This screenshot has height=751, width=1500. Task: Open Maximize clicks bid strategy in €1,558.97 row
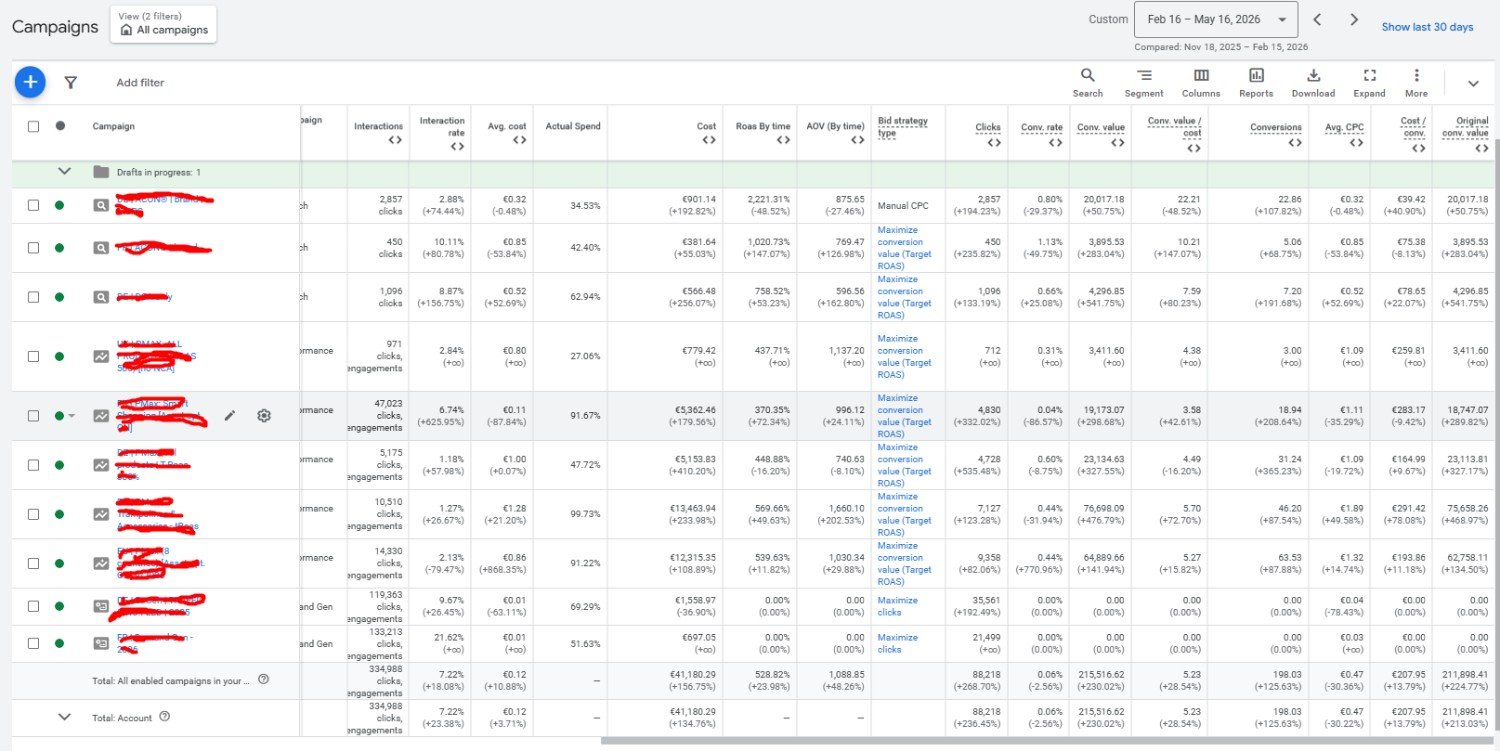point(897,606)
